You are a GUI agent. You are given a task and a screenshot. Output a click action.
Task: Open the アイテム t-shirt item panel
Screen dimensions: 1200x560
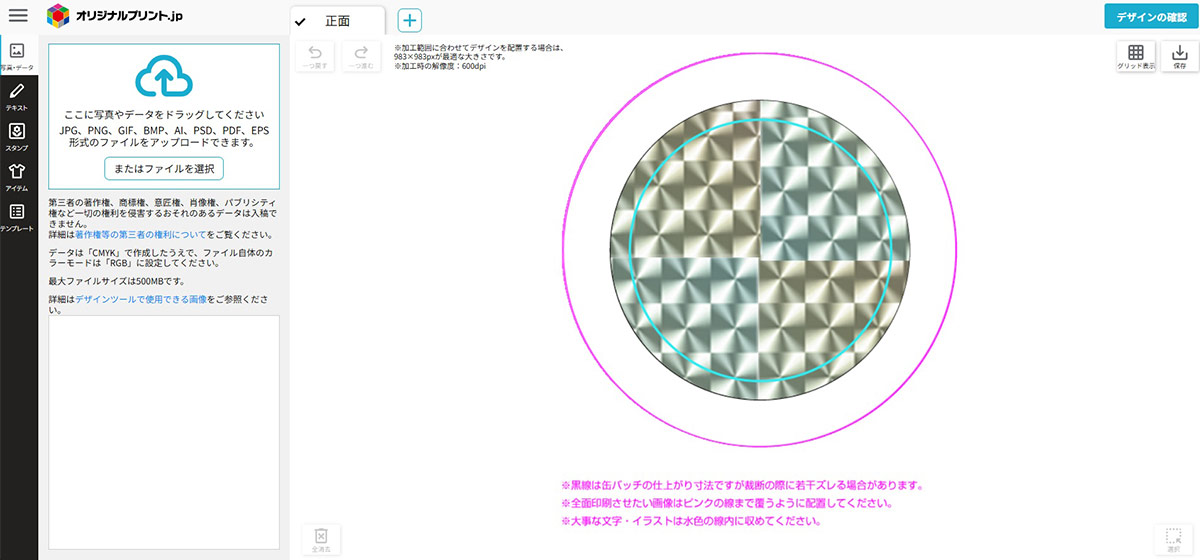[x=17, y=177]
